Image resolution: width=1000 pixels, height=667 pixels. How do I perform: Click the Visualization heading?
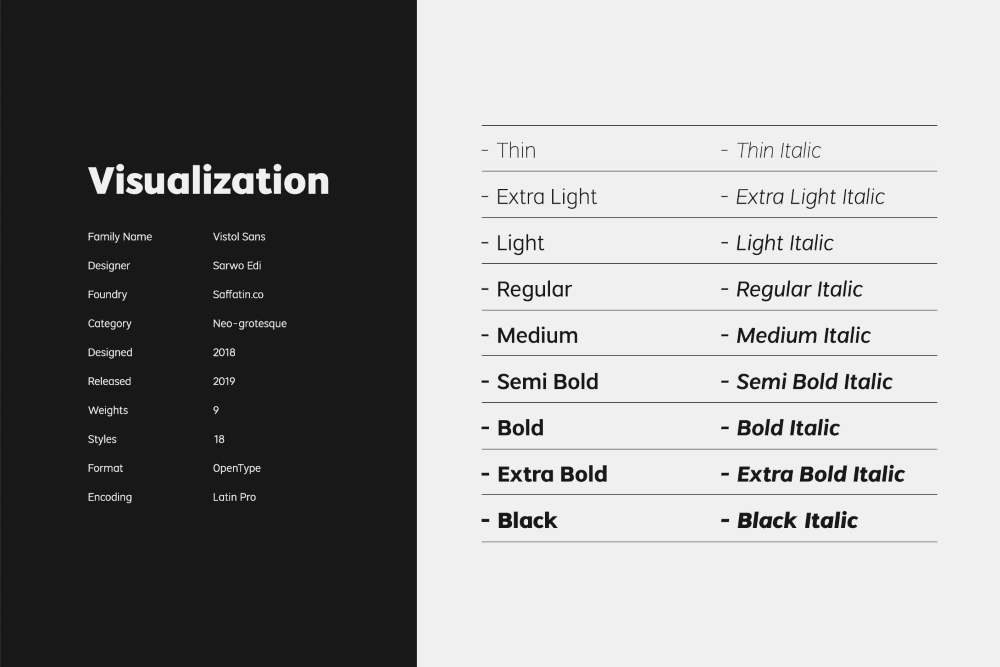pyautogui.click(x=208, y=181)
